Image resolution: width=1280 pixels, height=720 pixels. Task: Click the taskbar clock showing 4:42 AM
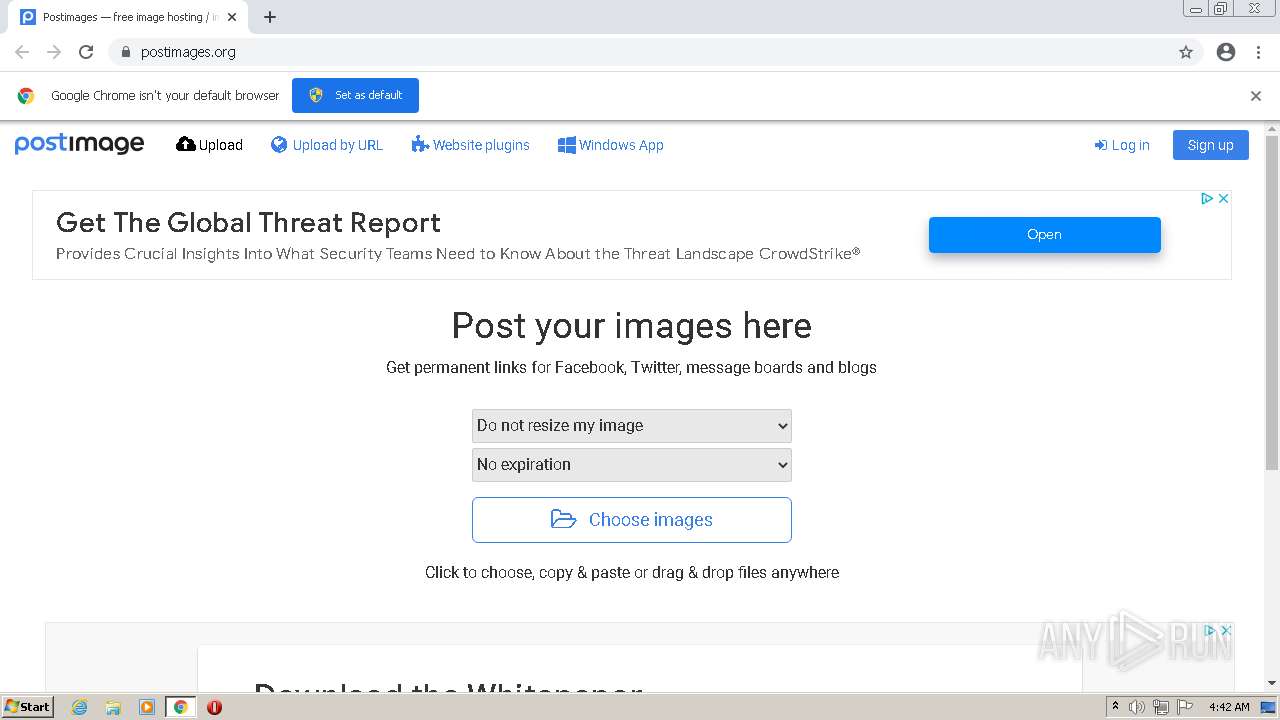1229,707
